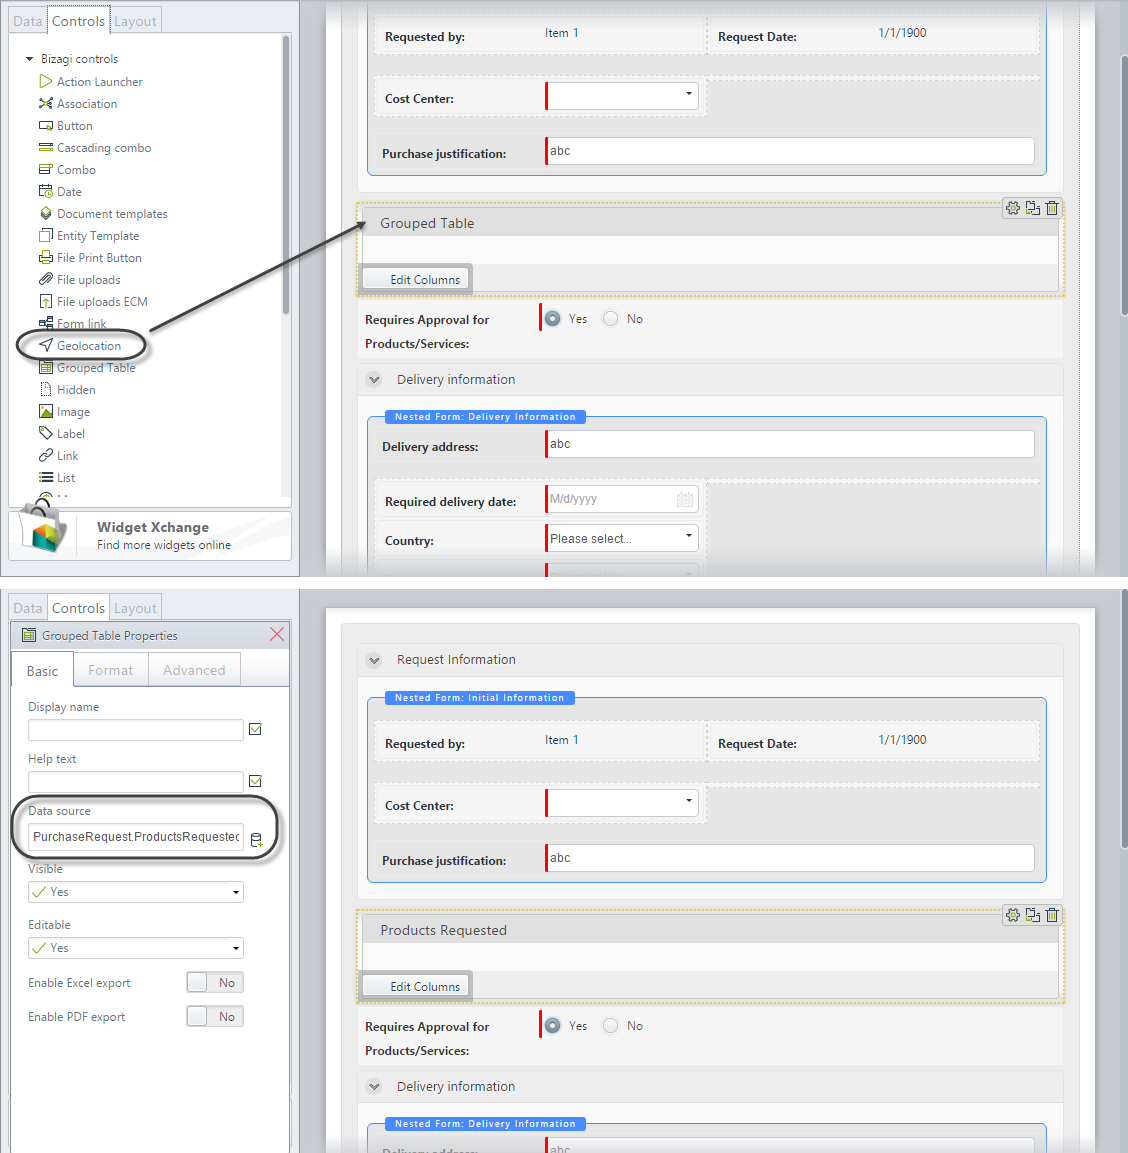Delete the Grouped Table with trash icon
This screenshot has height=1153, width=1128.
click(1052, 208)
